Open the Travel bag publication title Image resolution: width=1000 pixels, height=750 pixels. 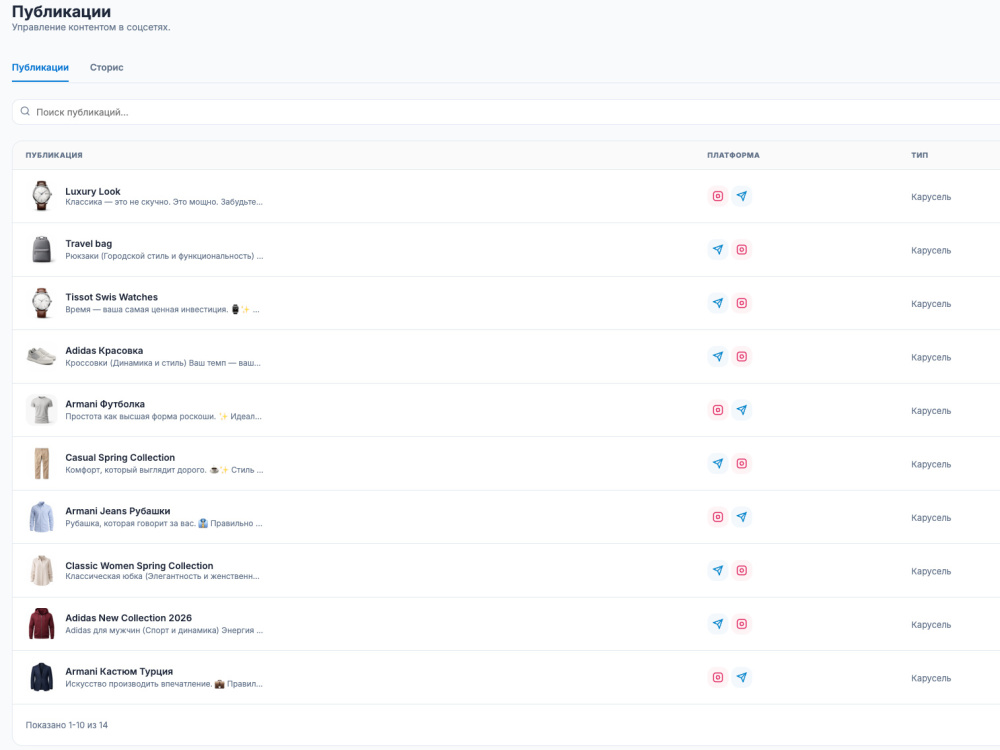pos(89,244)
